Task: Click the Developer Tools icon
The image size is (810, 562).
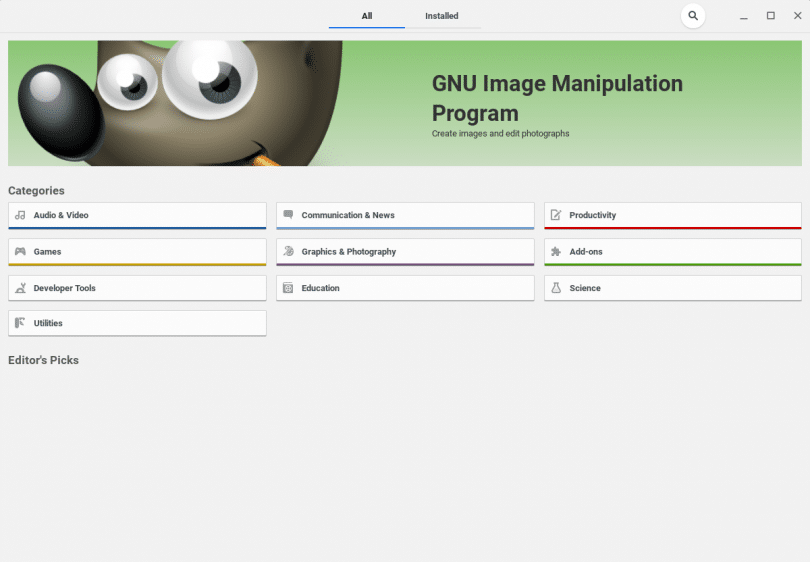Action: coord(20,288)
